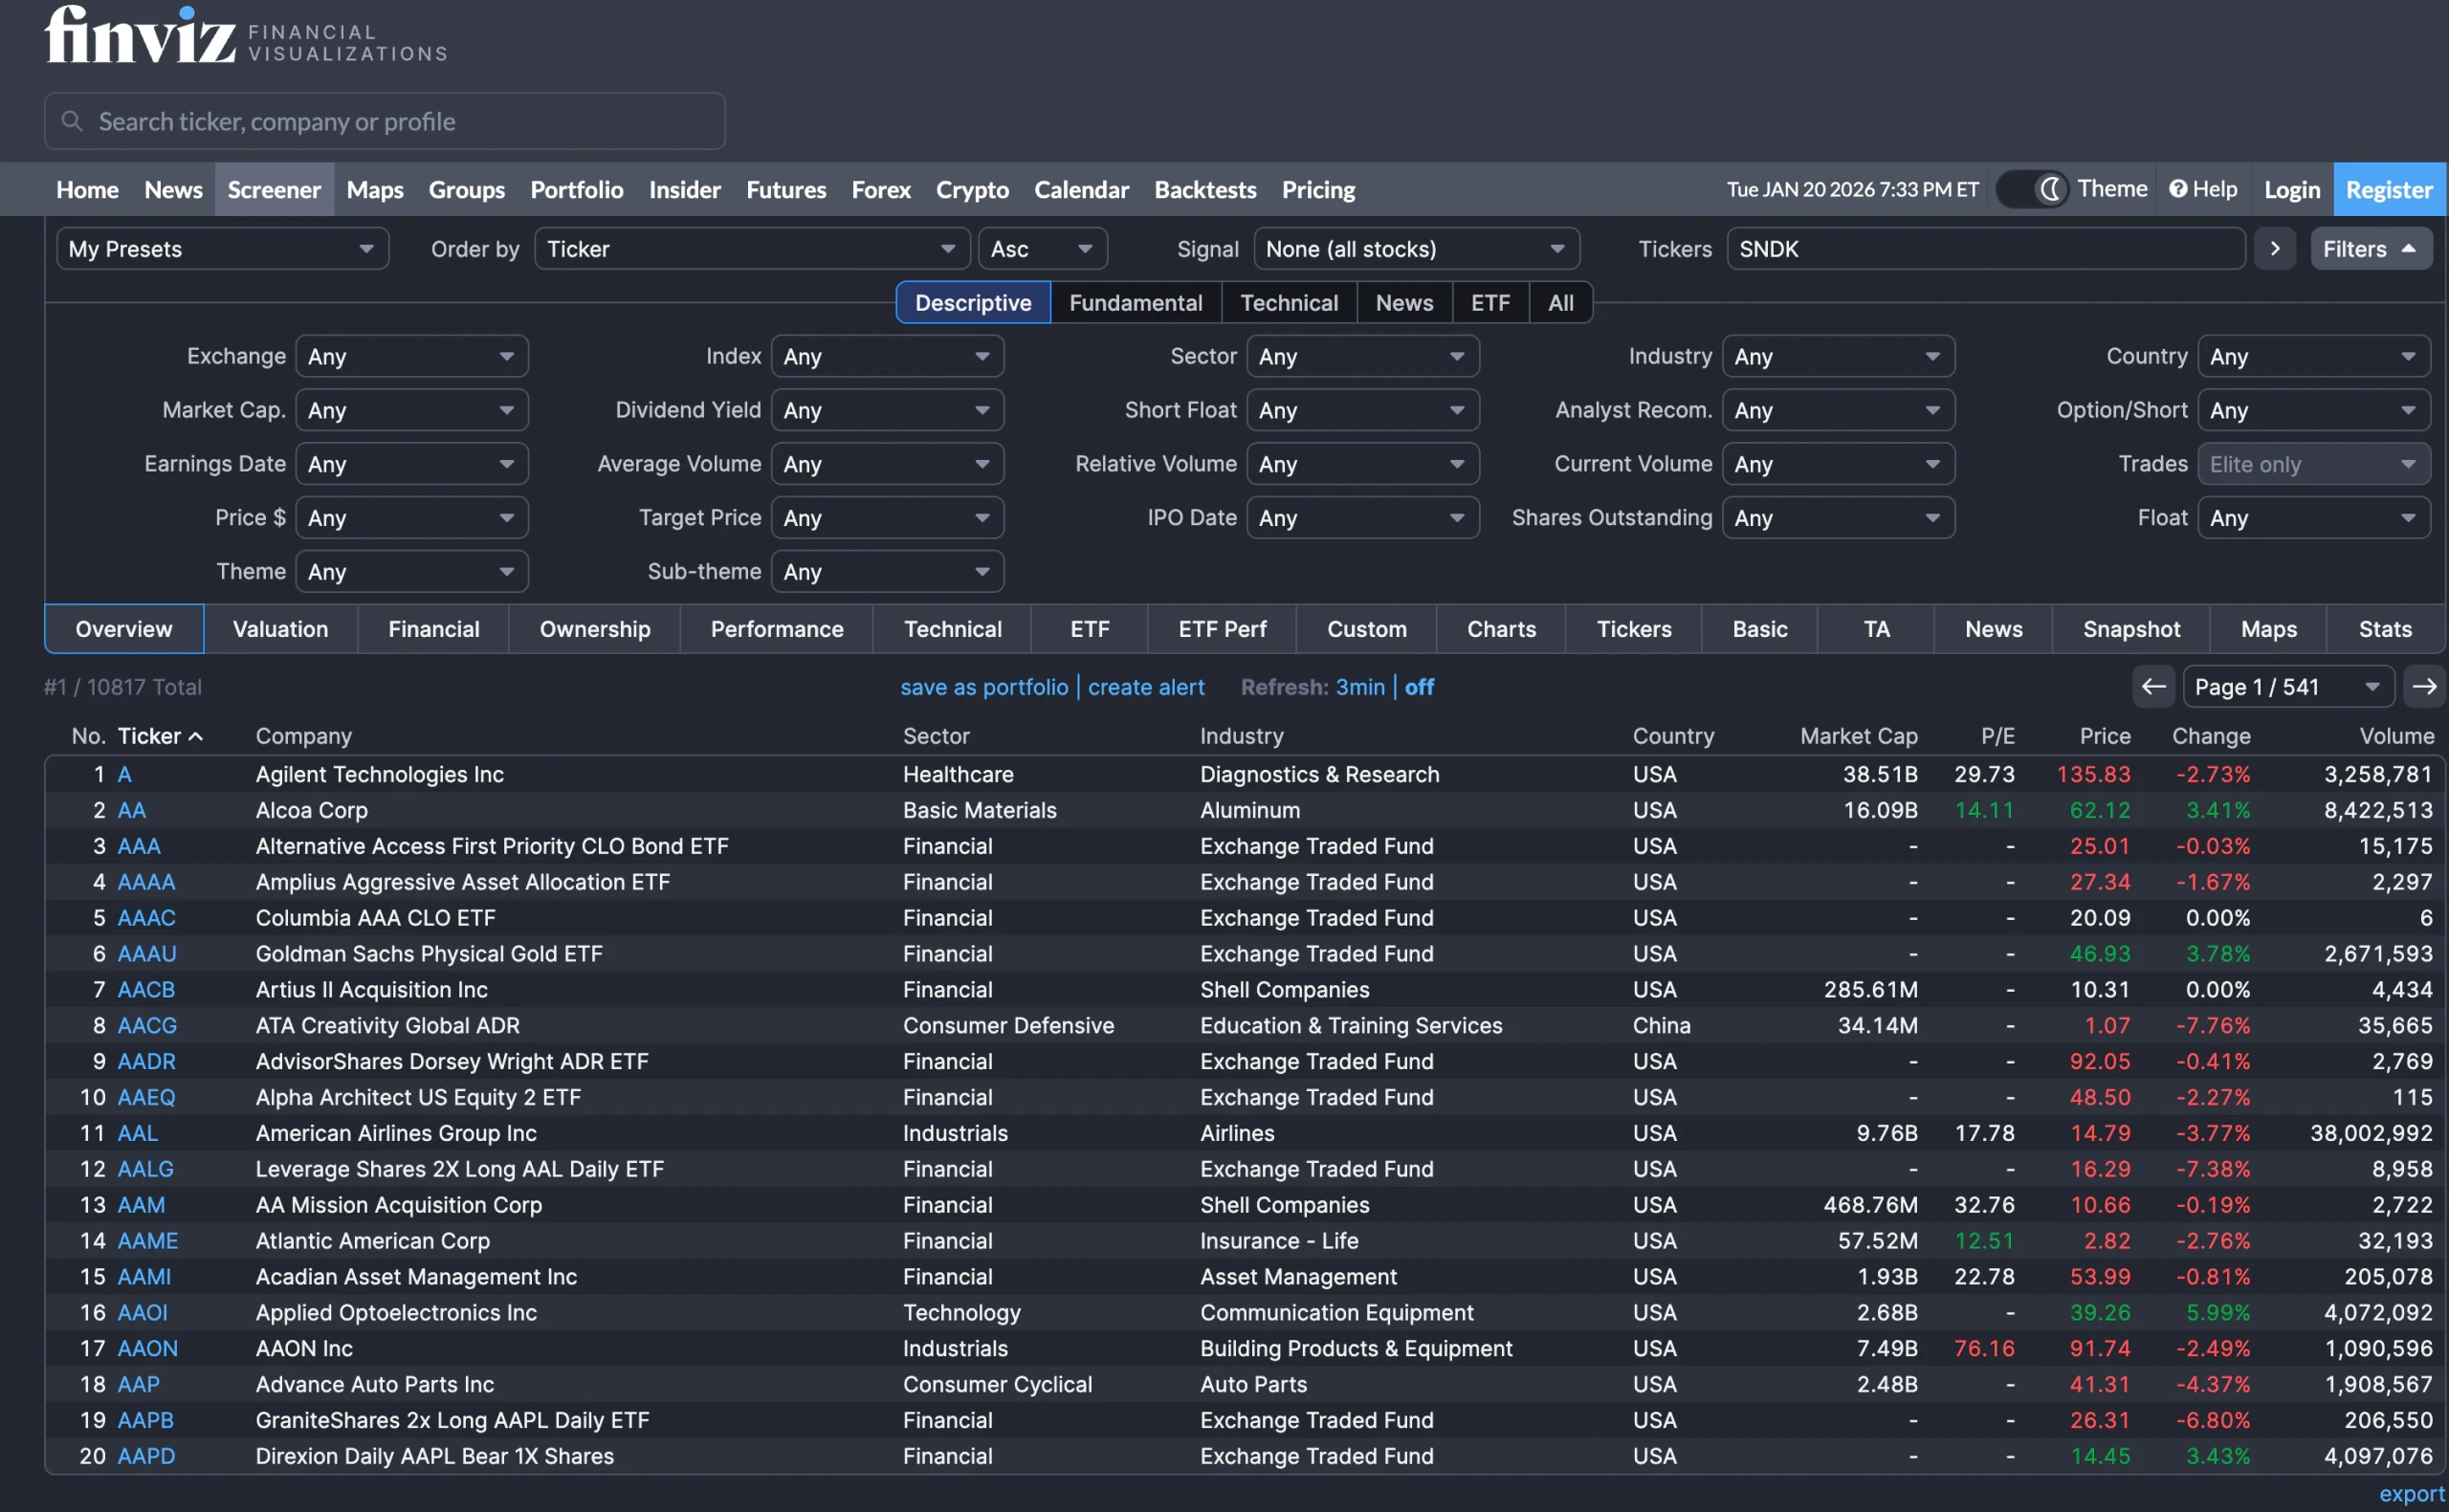The height and width of the screenshot is (1512, 2449).
Task: Click the Finviz logo
Action: point(140,36)
